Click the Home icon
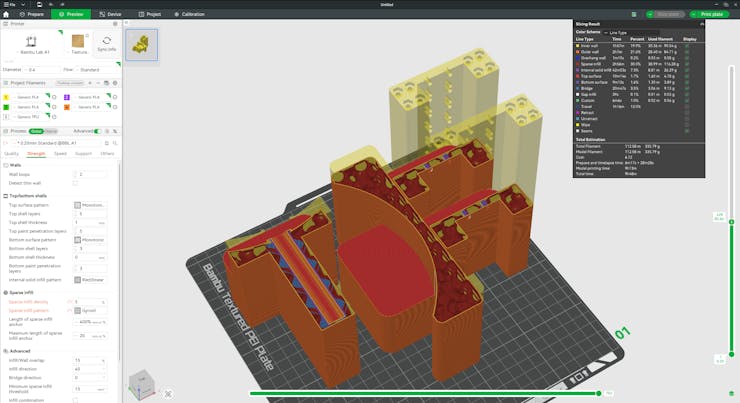The height and width of the screenshot is (403, 740). 6,14
